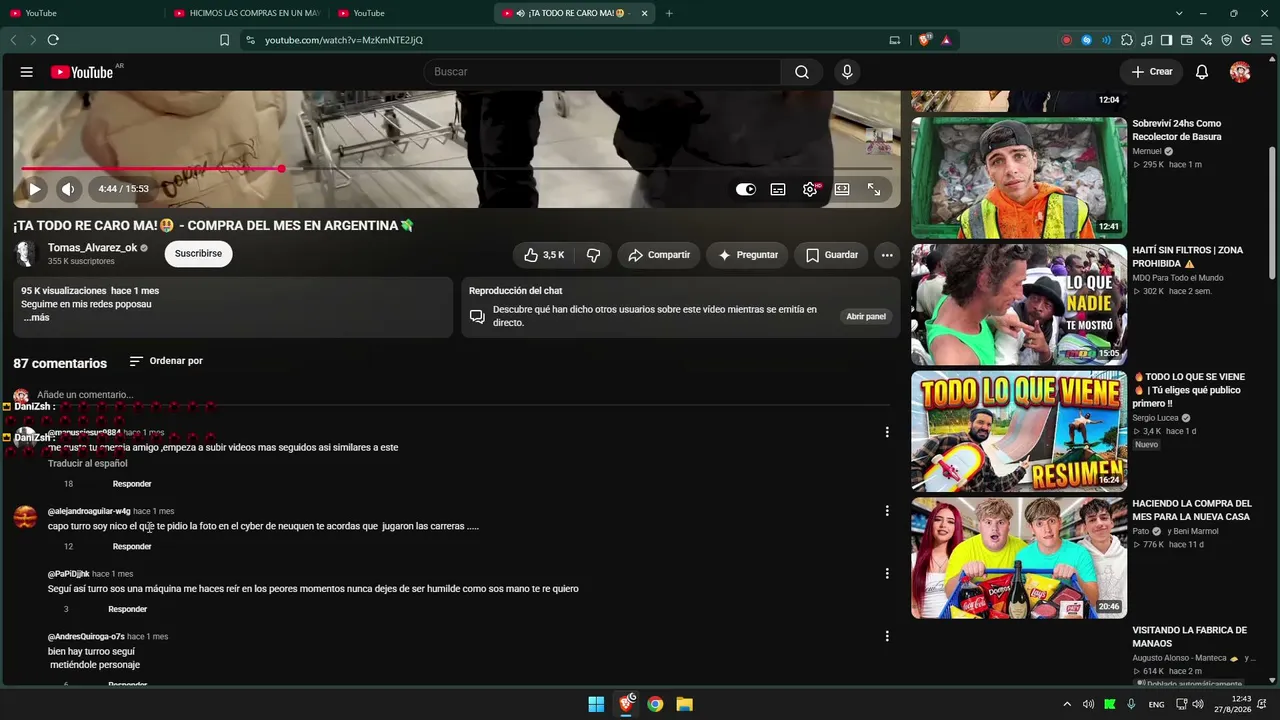Switch to HICIMOS LAS COMPRAS tab
1280x720 pixels.
coord(246,13)
